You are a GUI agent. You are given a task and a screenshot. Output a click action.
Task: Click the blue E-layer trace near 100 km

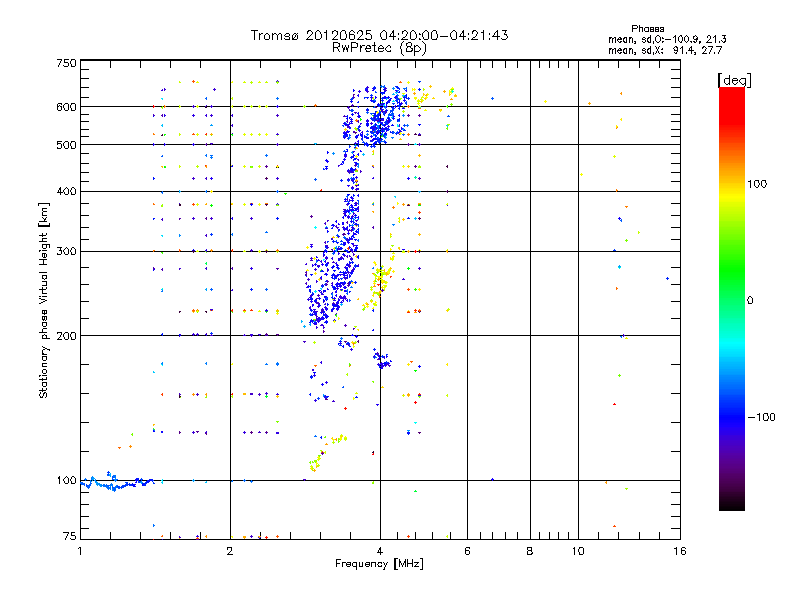click(117, 483)
